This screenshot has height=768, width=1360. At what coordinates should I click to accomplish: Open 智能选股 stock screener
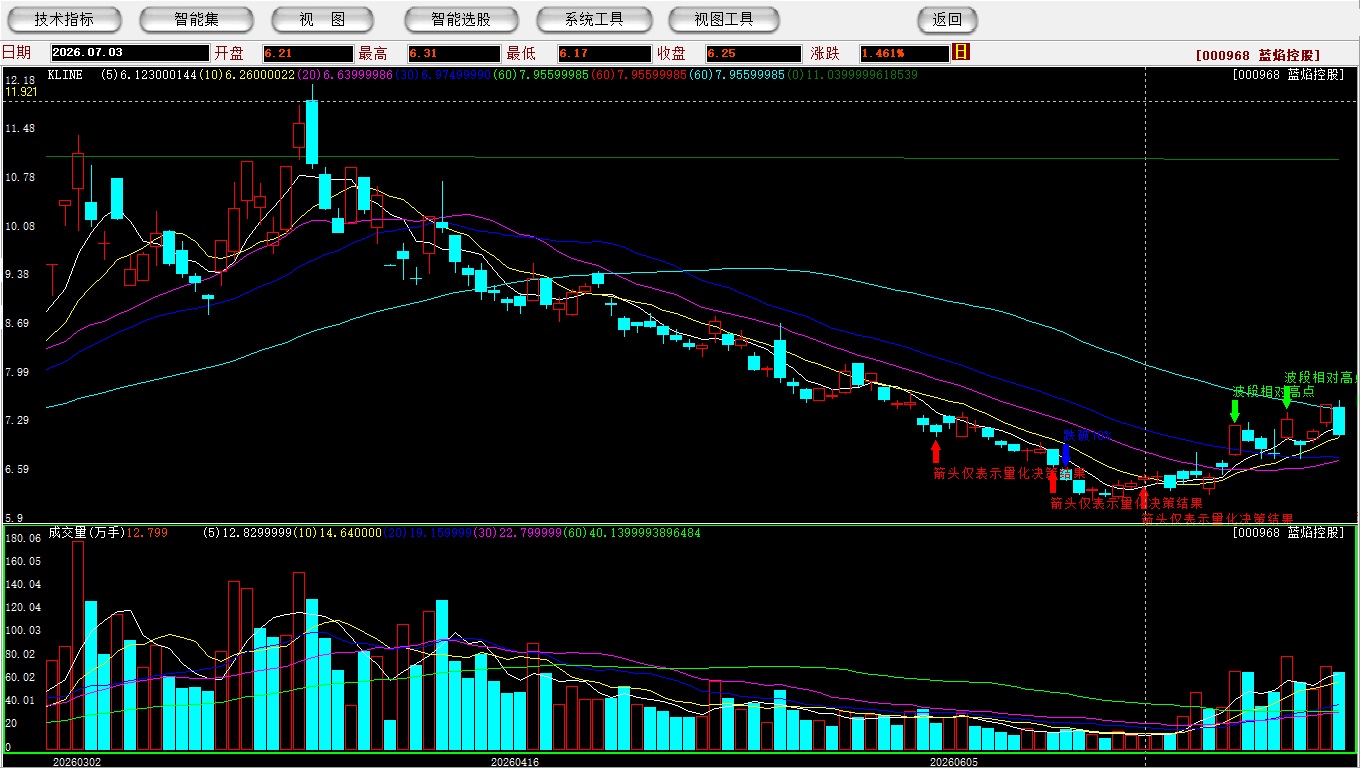point(461,19)
